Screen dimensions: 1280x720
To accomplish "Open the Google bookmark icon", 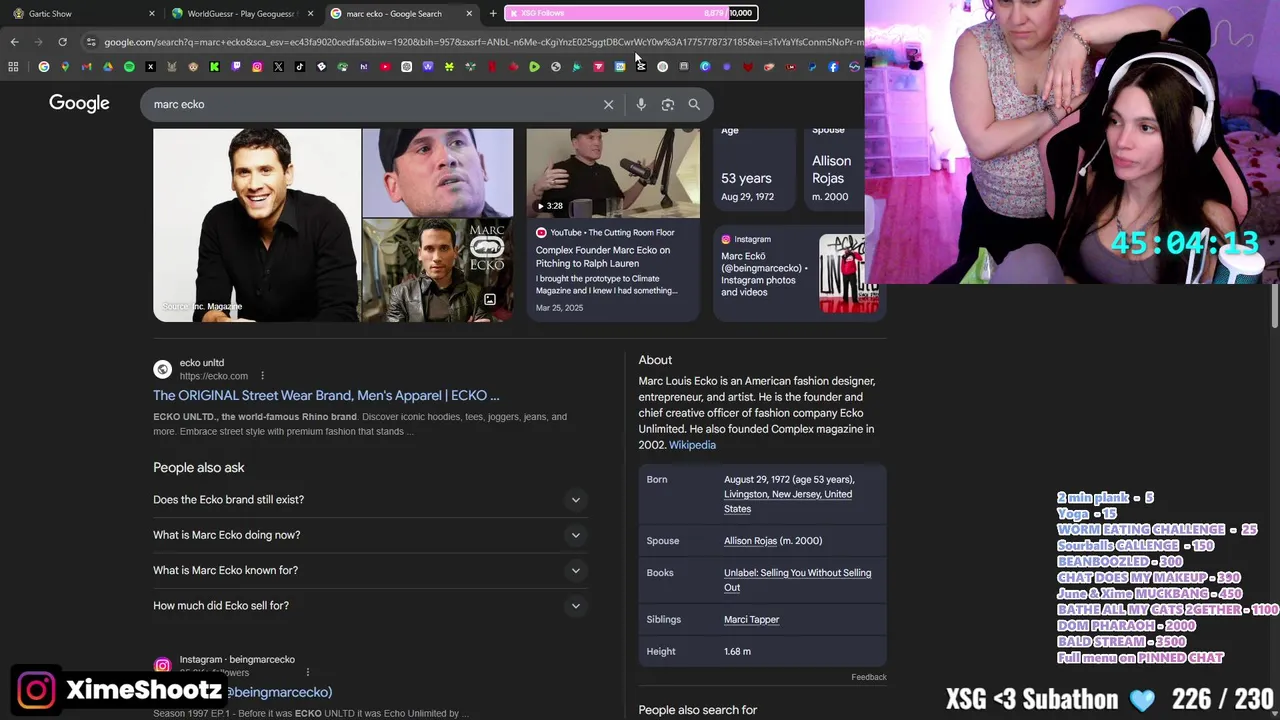I will point(44,67).
